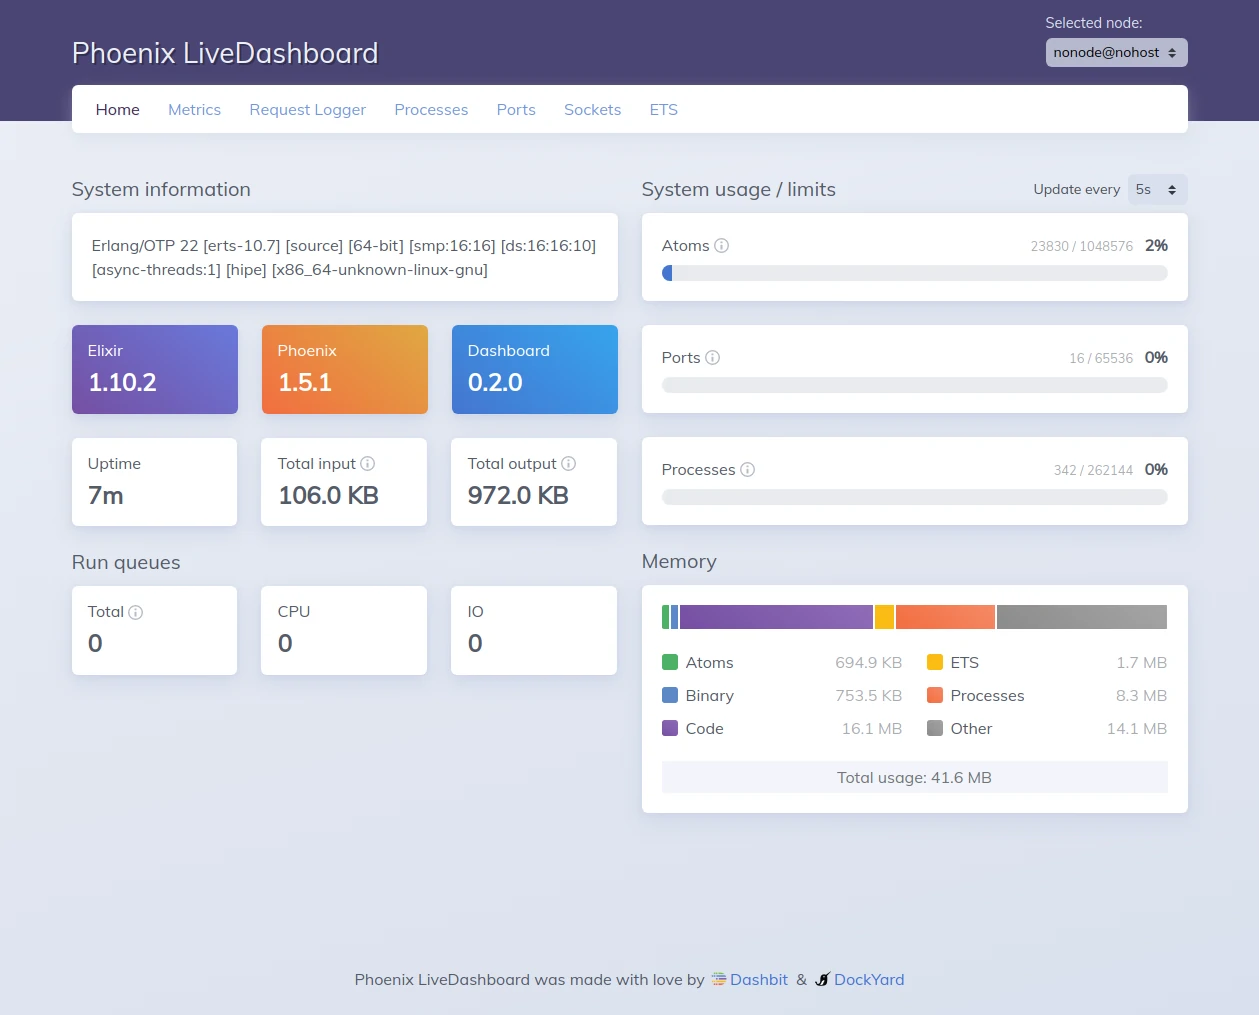Click the 23830 / 1048576 atoms count

pyautogui.click(x=1082, y=246)
